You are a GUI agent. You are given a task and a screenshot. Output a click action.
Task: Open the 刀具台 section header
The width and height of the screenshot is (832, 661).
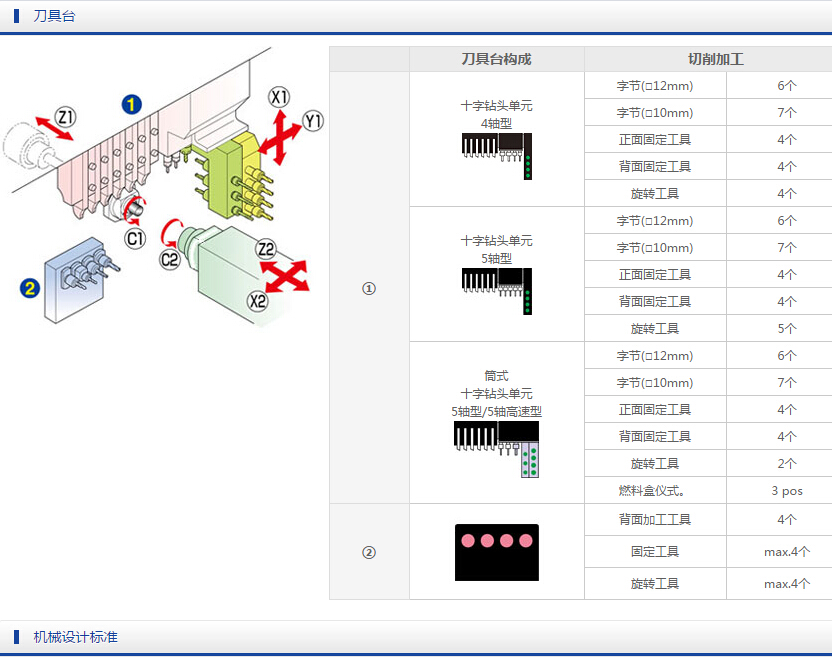(54, 16)
